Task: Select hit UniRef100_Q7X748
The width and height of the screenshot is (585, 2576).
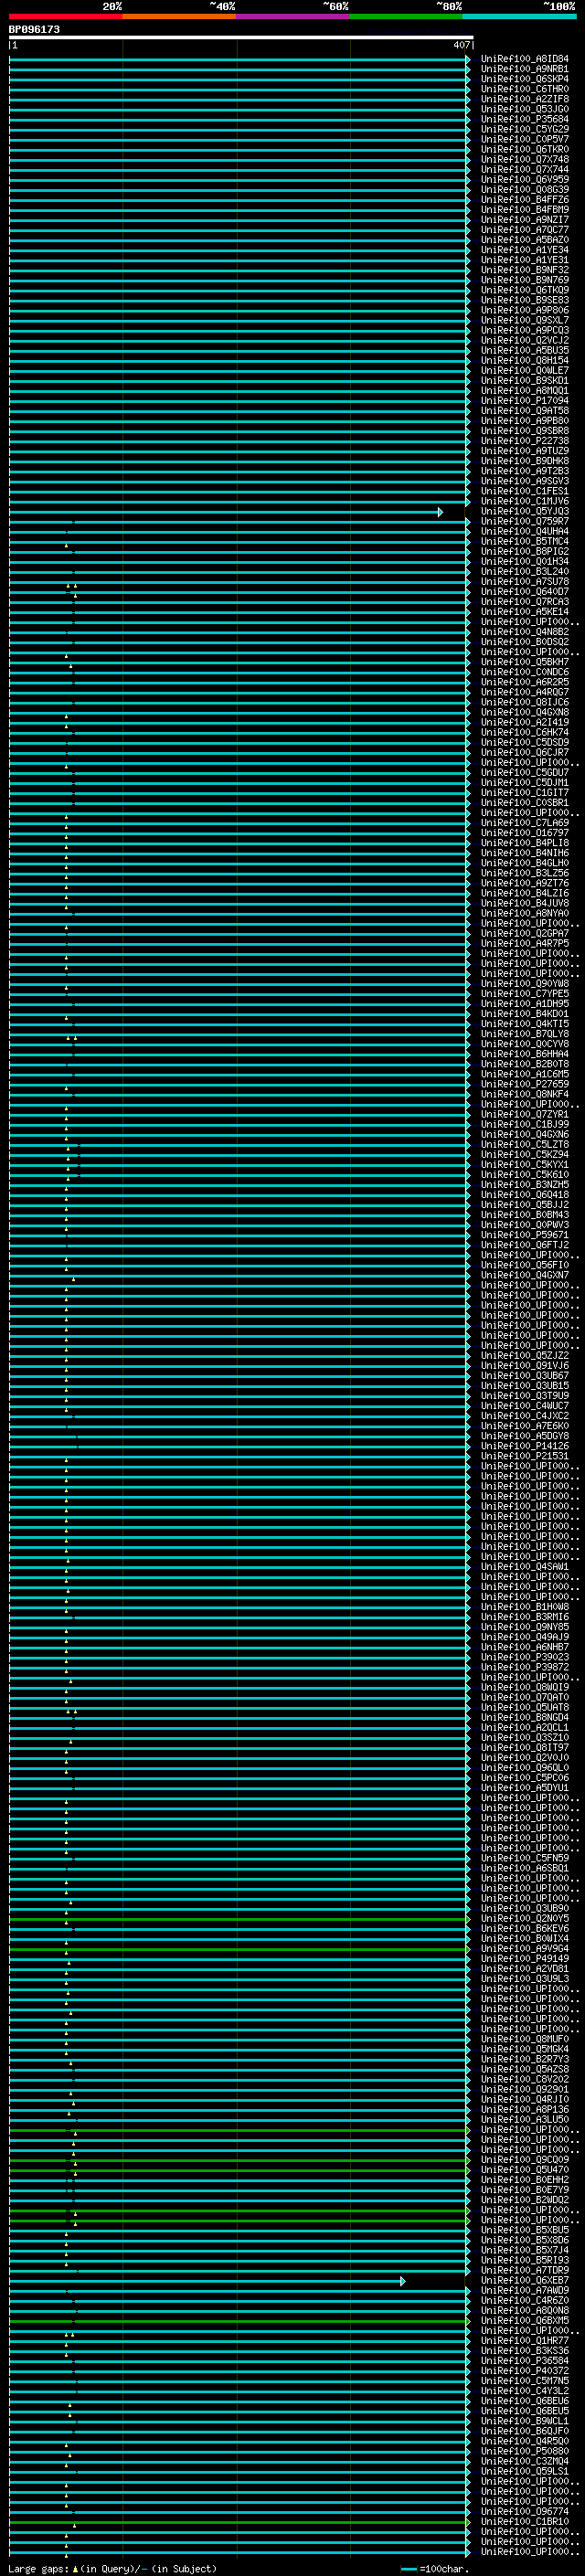Action: (x=525, y=159)
